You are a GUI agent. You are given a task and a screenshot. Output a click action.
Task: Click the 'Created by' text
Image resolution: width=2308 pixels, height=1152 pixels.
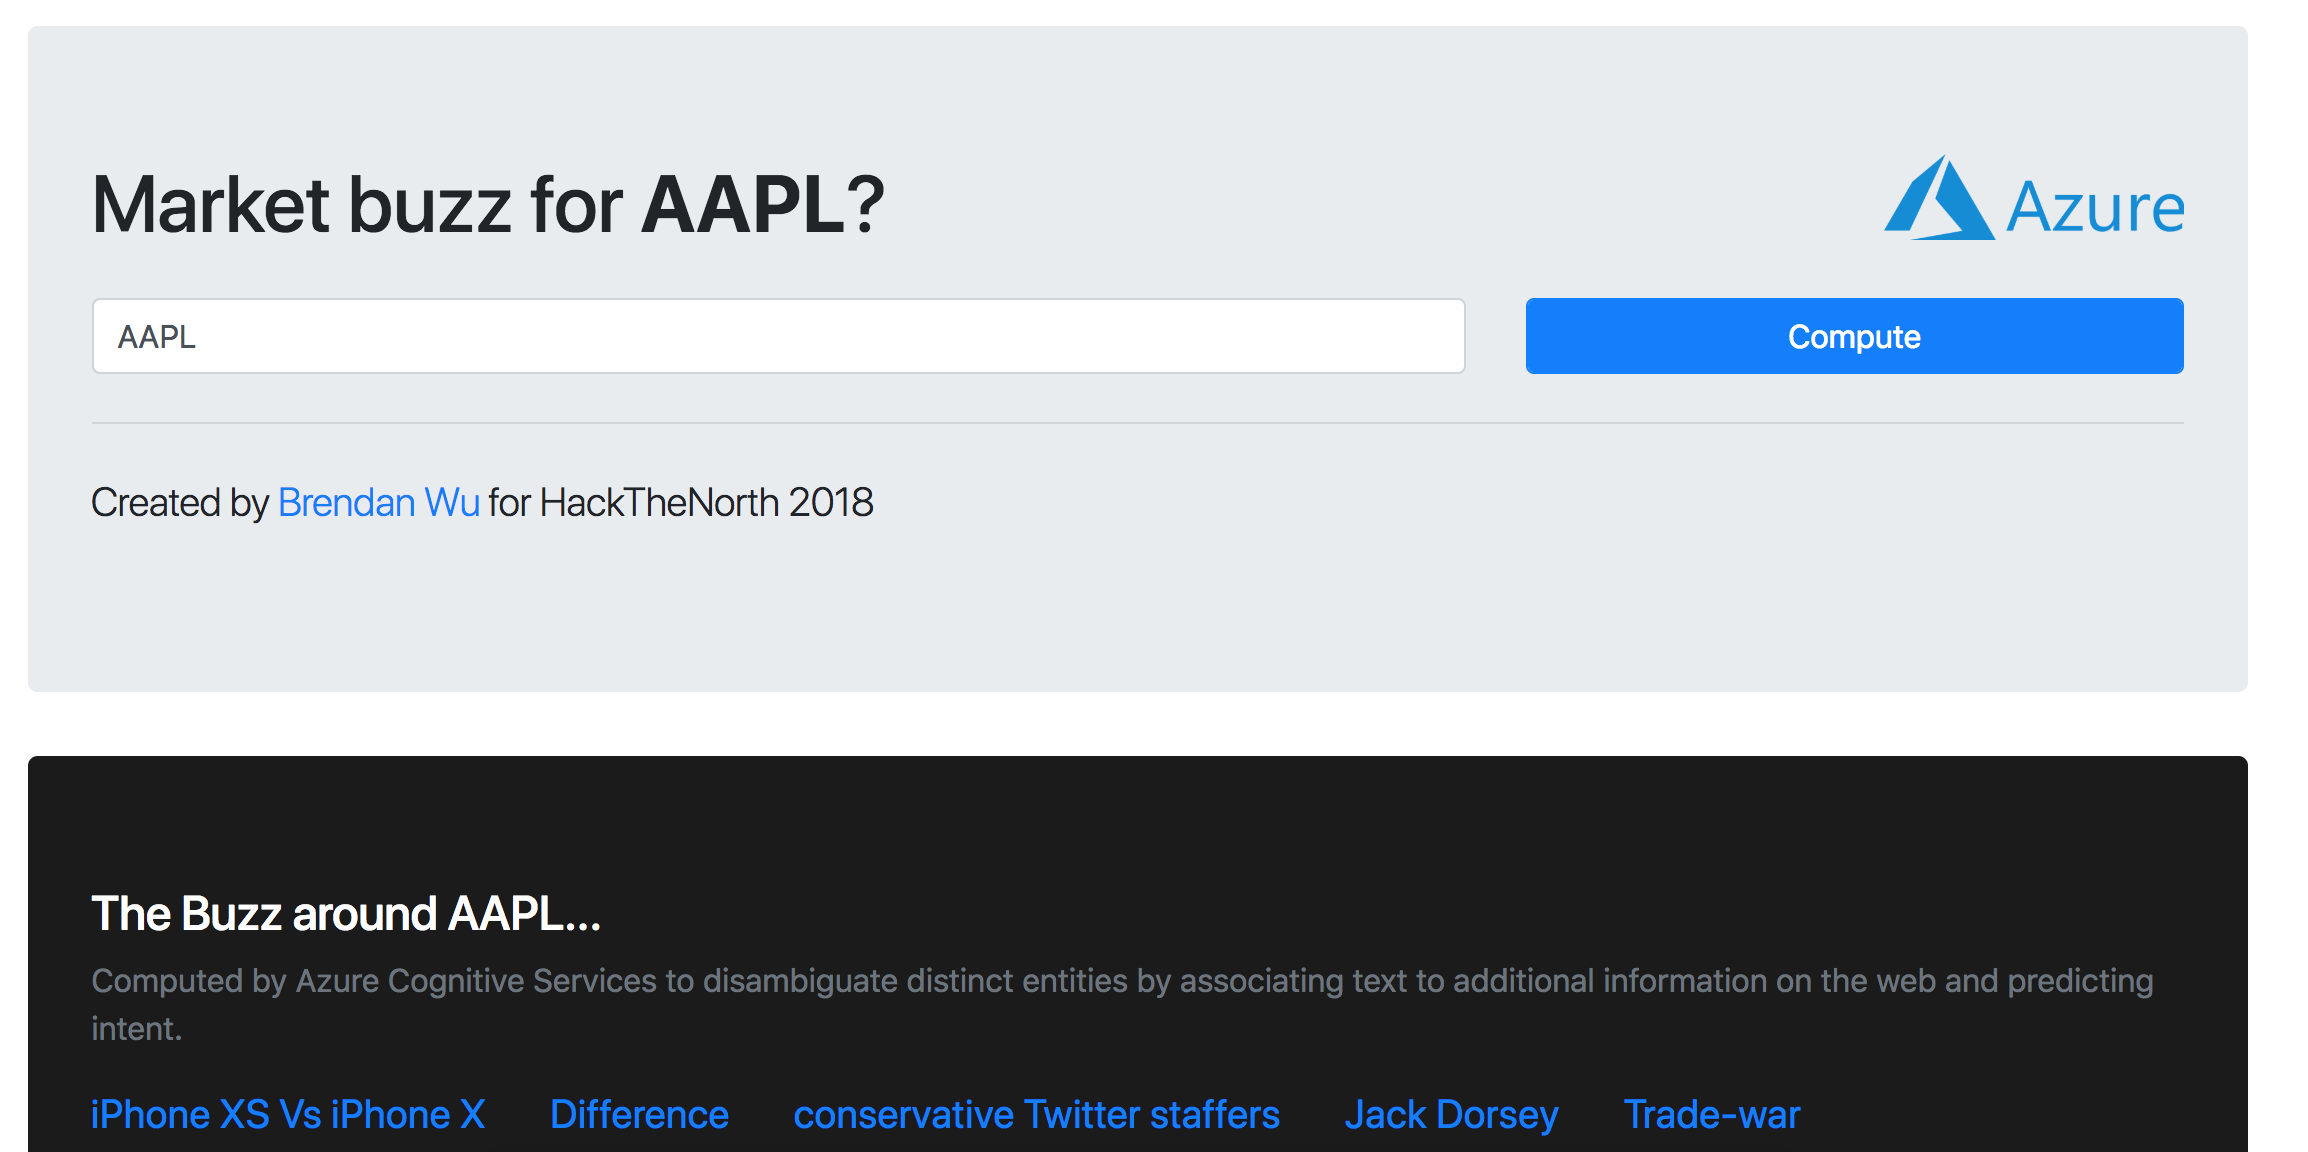point(180,502)
